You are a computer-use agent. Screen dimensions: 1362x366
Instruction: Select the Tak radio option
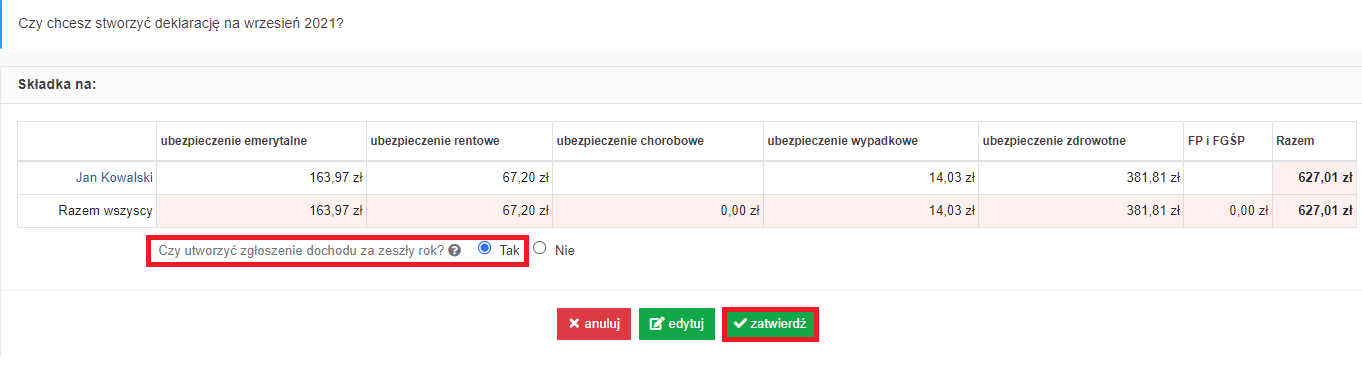tap(485, 248)
